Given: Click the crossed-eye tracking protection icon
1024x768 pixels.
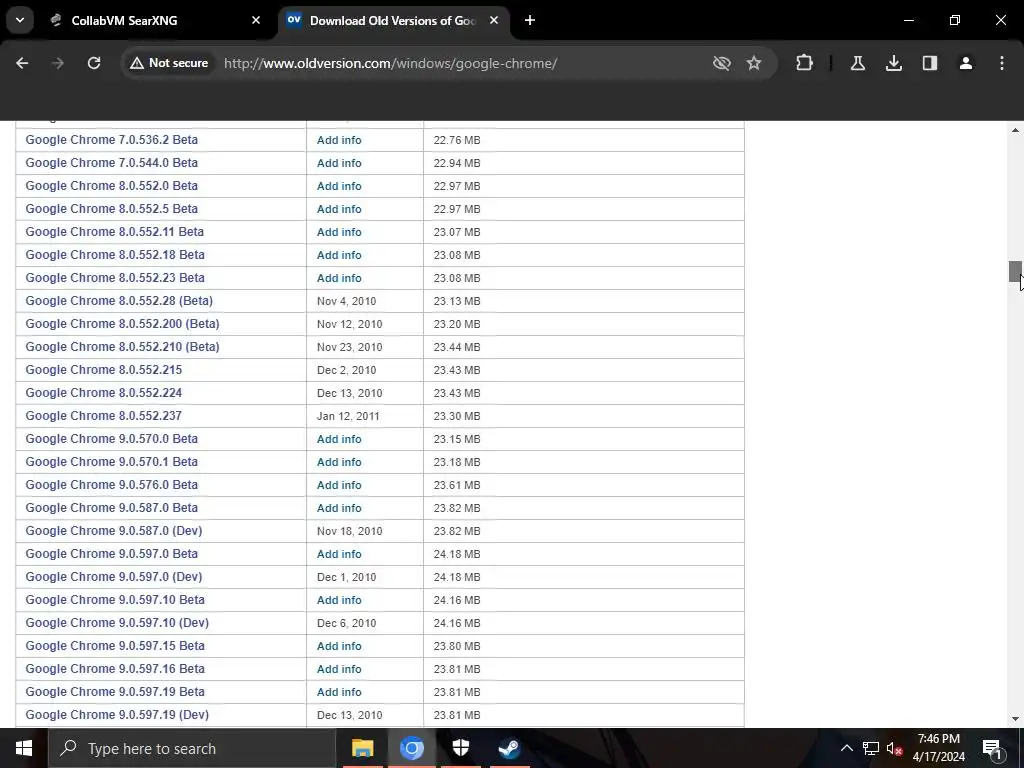Looking at the screenshot, I should (x=721, y=63).
